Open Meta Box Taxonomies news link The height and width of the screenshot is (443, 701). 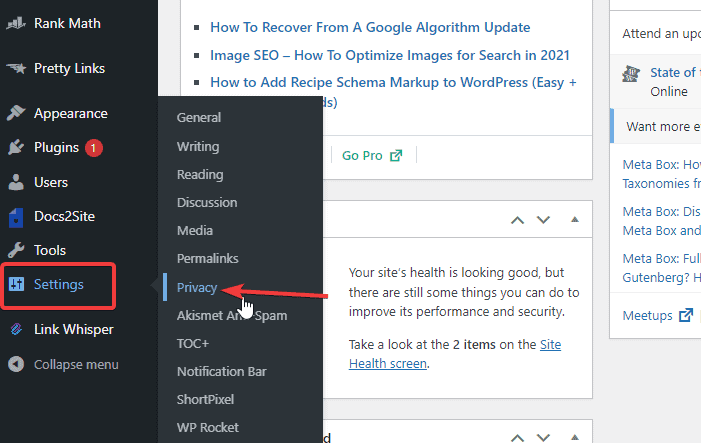(662, 174)
